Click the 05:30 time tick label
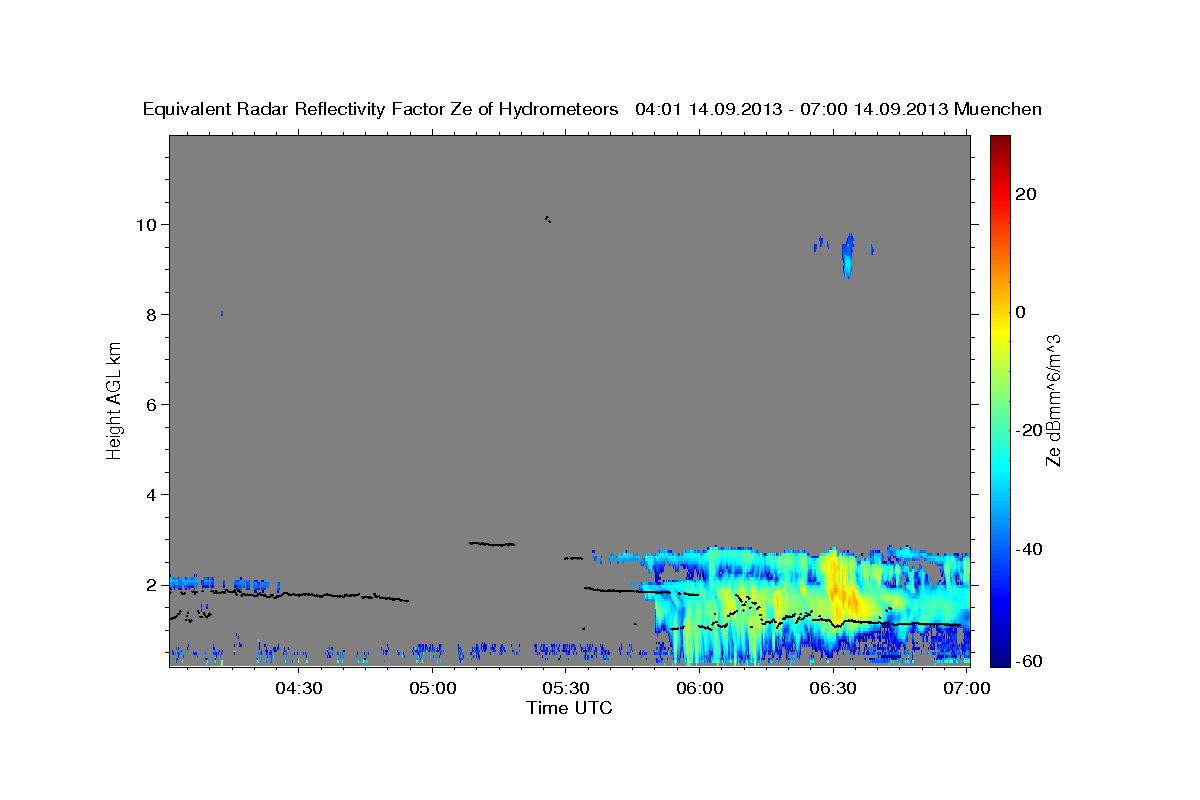Screen dimensions: 1200x800 [566, 688]
